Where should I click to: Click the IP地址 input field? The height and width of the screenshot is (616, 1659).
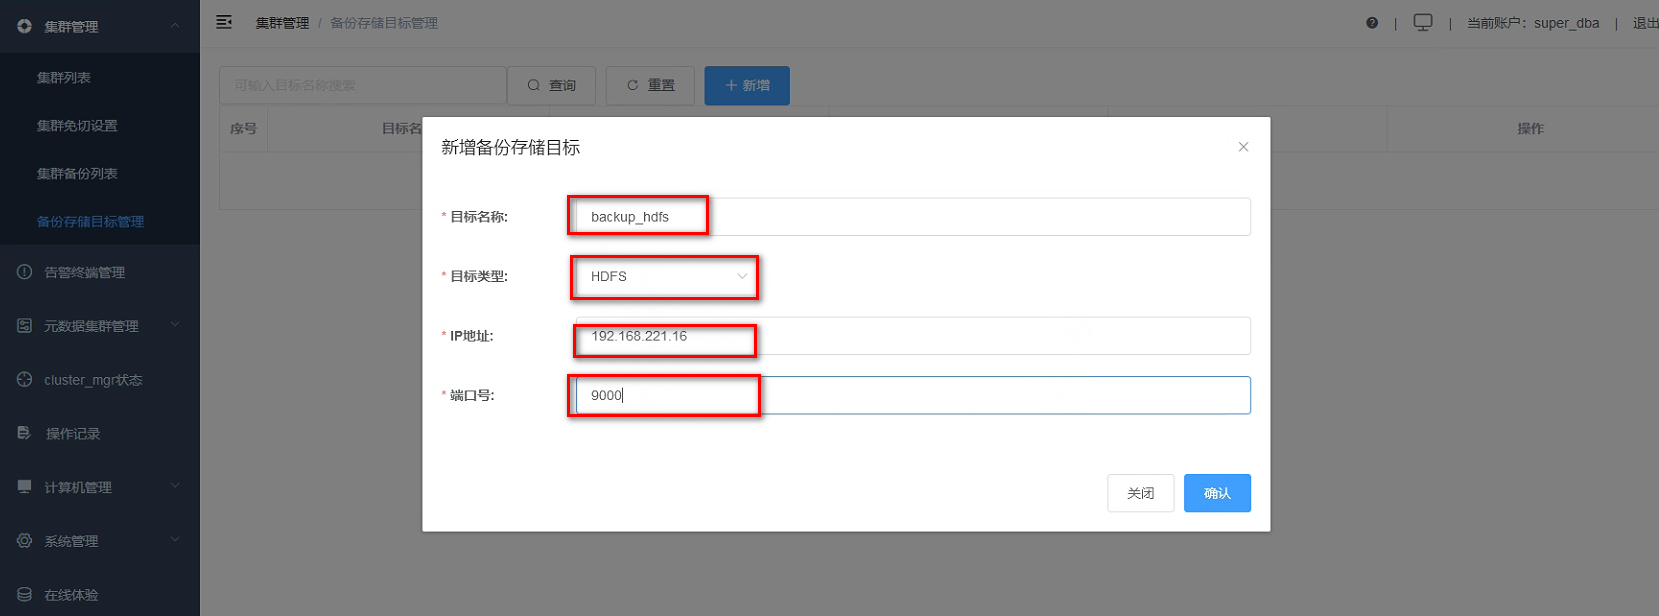(913, 336)
